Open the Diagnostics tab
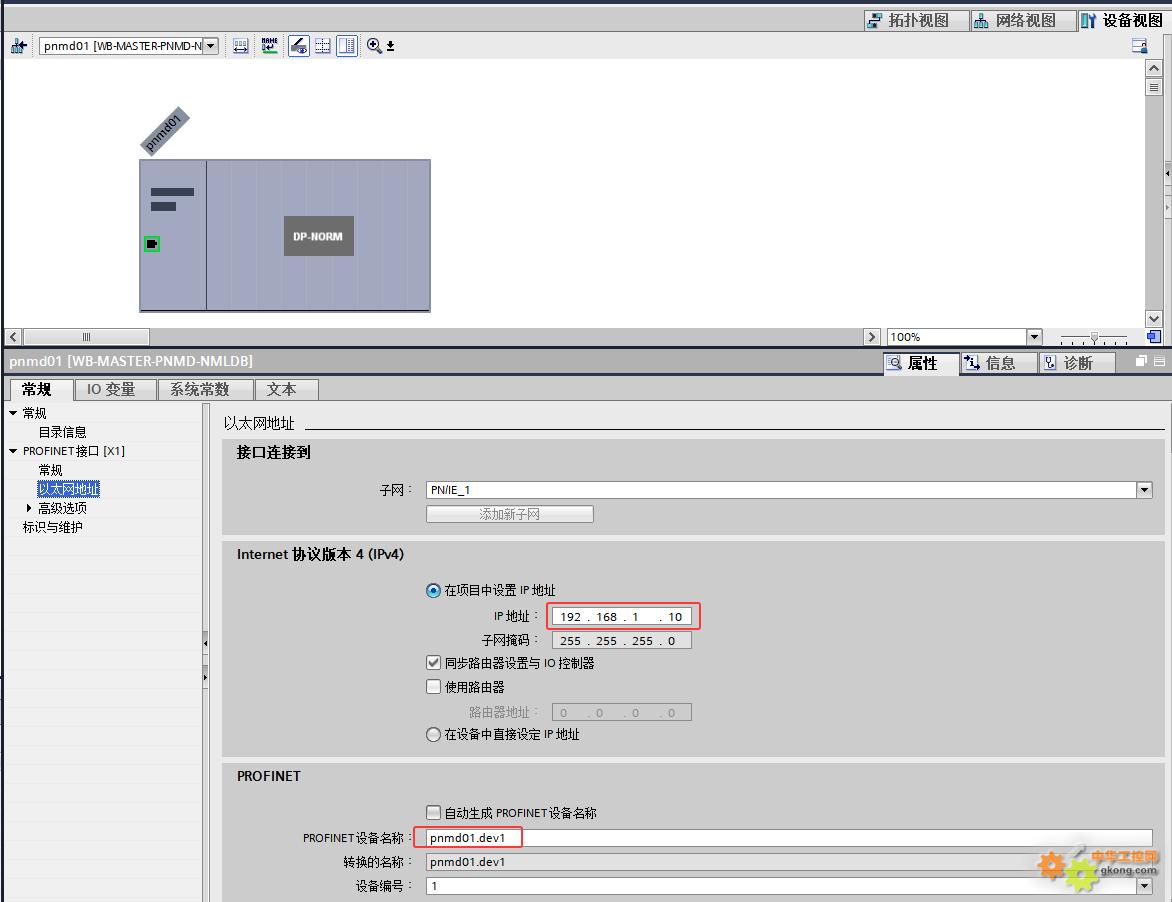 tap(1078, 363)
